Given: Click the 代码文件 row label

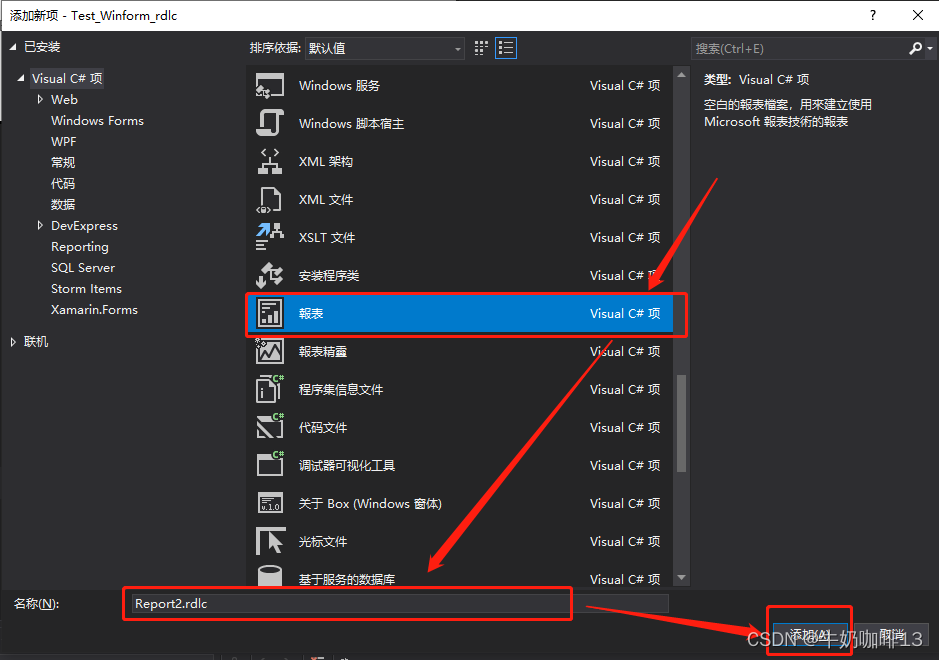Looking at the screenshot, I should (x=323, y=428).
